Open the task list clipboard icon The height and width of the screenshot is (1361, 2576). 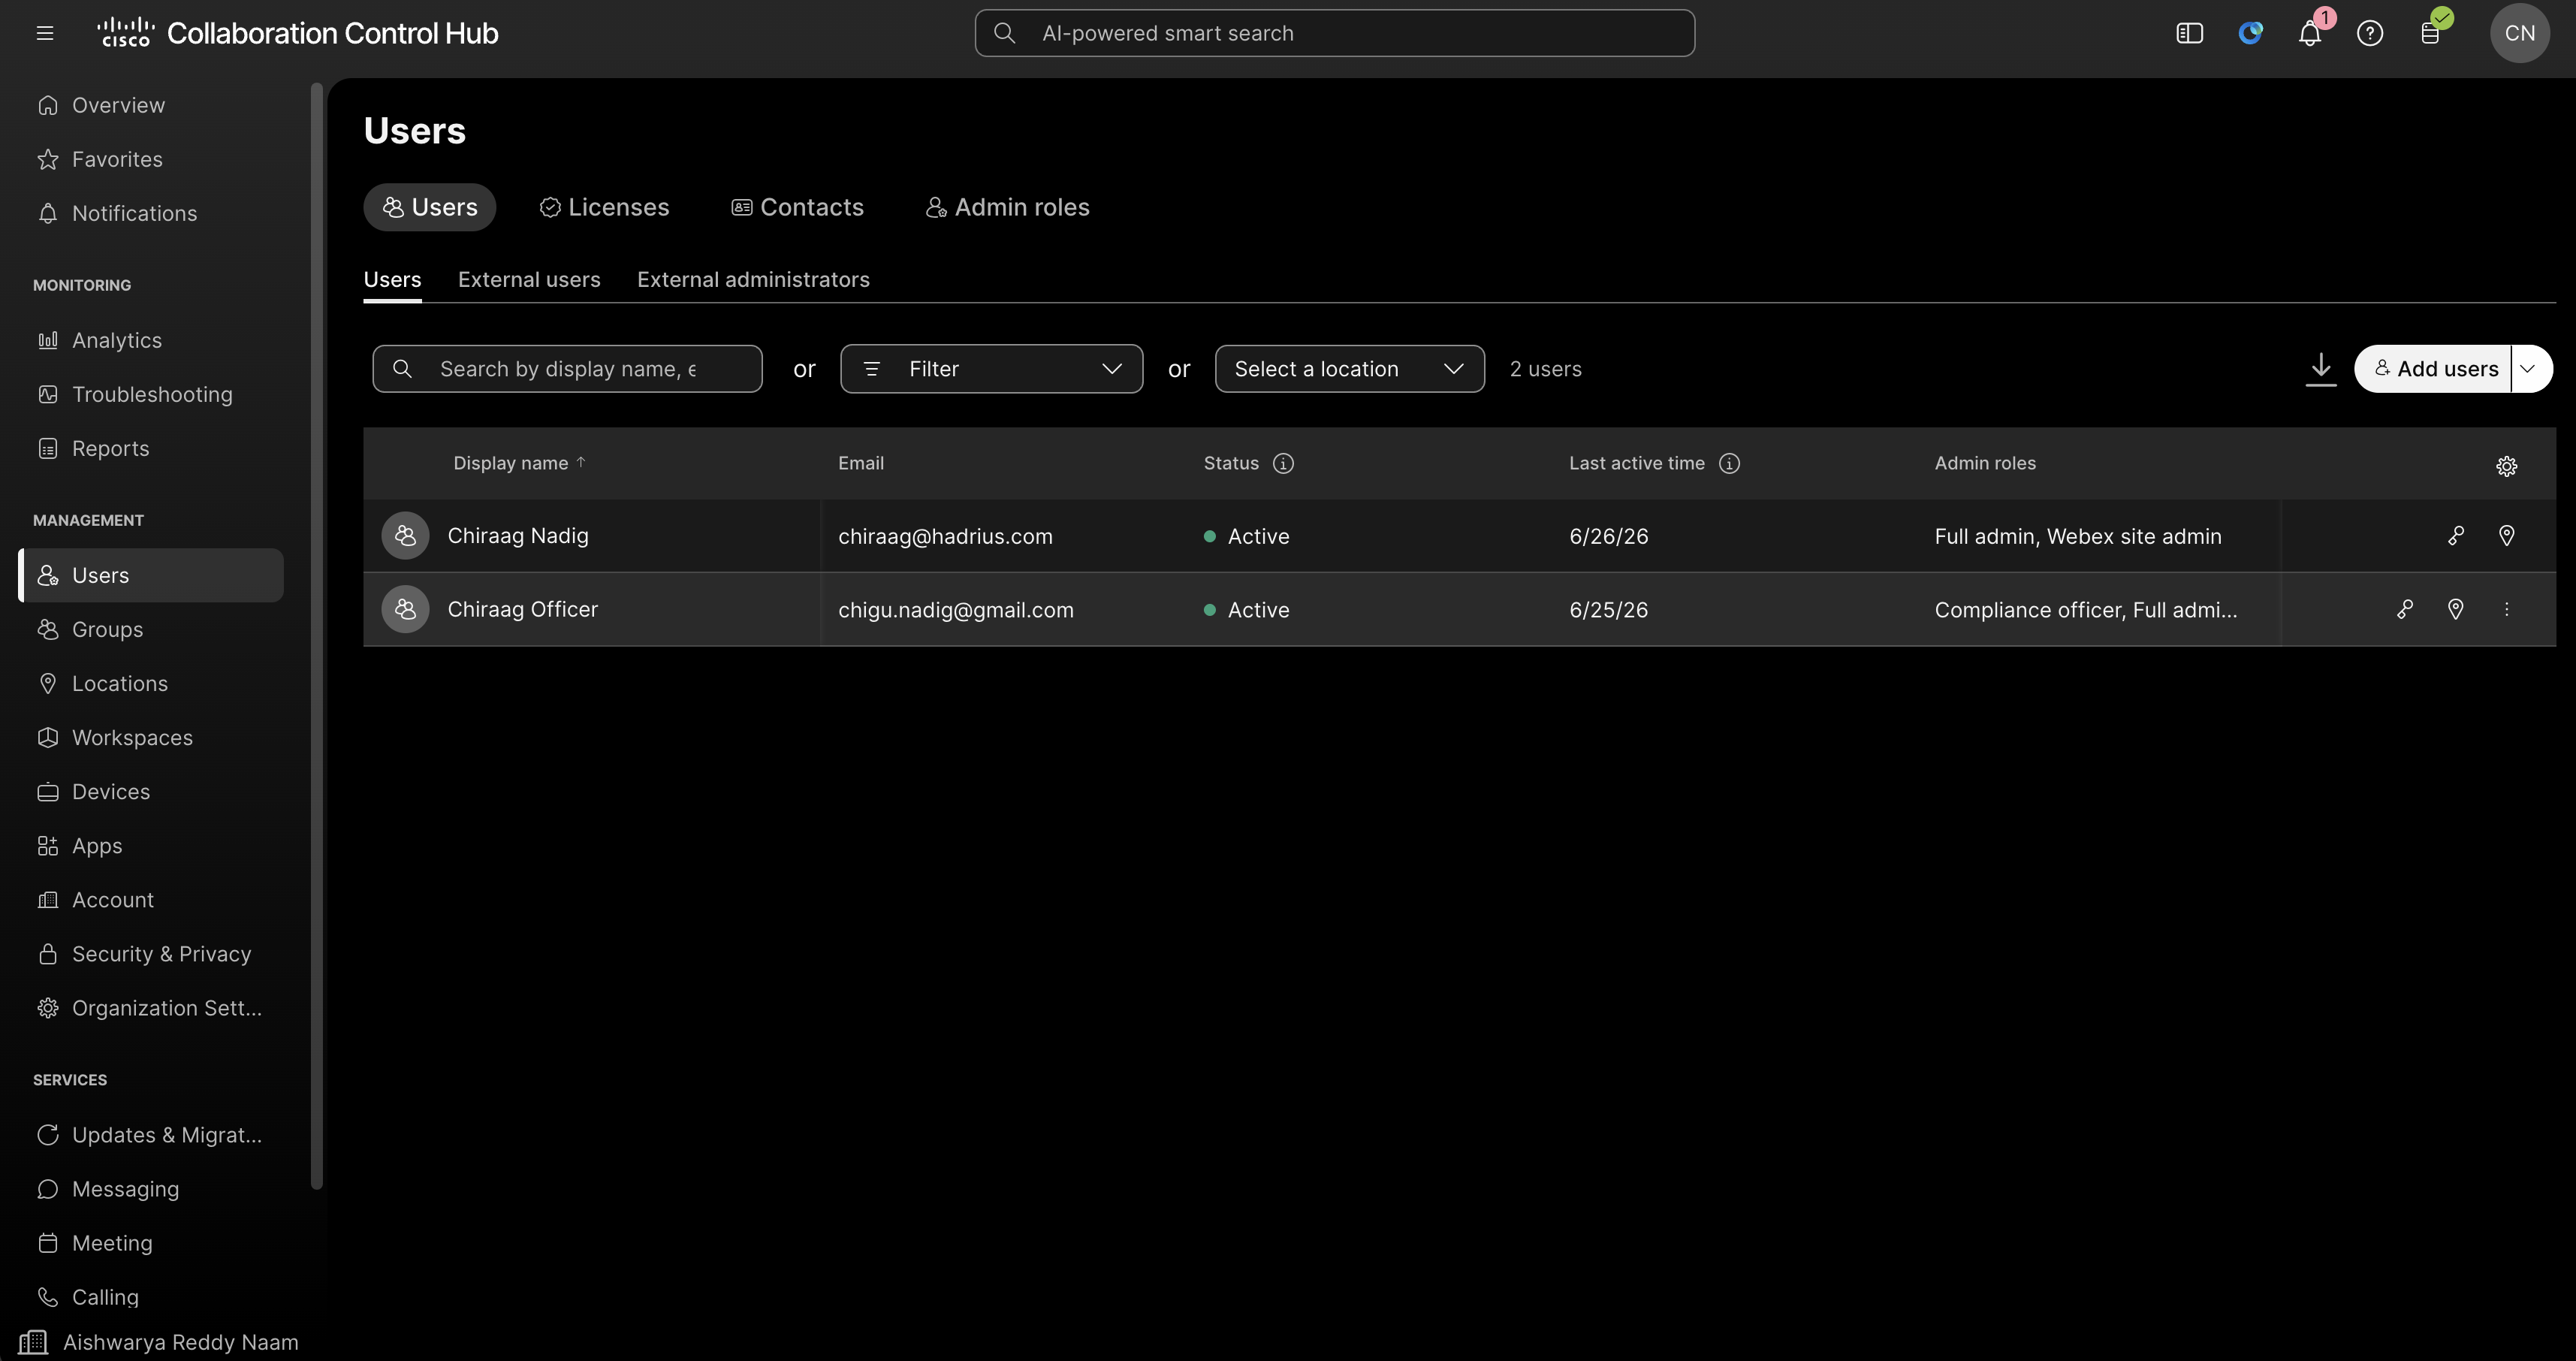click(2430, 33)
